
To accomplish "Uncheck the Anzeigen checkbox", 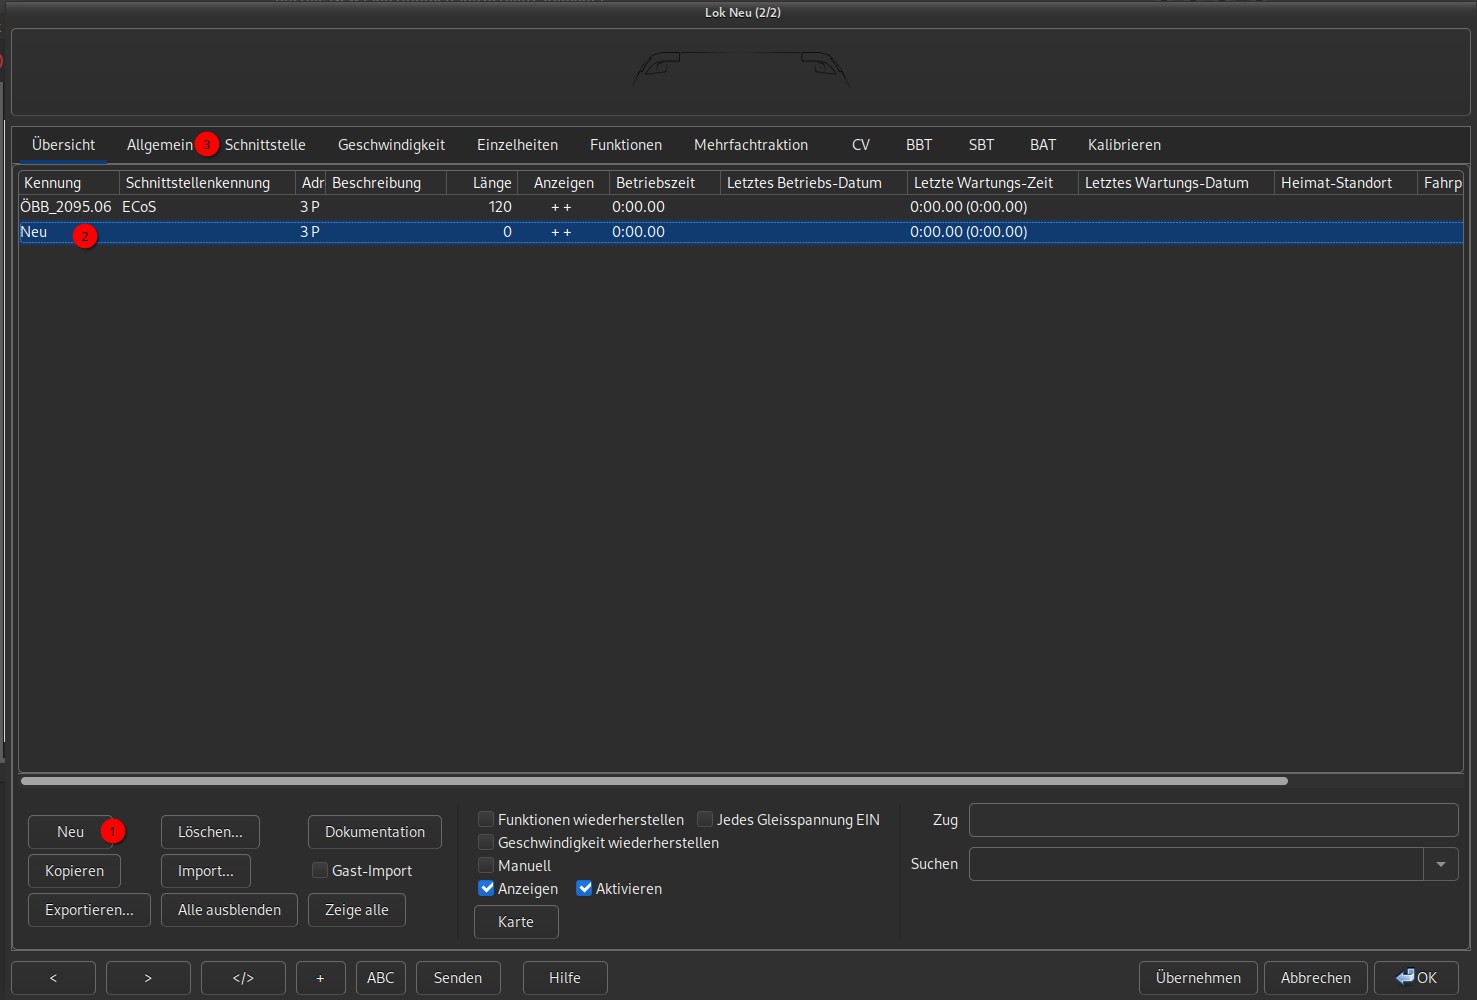I will click(486, 889).
